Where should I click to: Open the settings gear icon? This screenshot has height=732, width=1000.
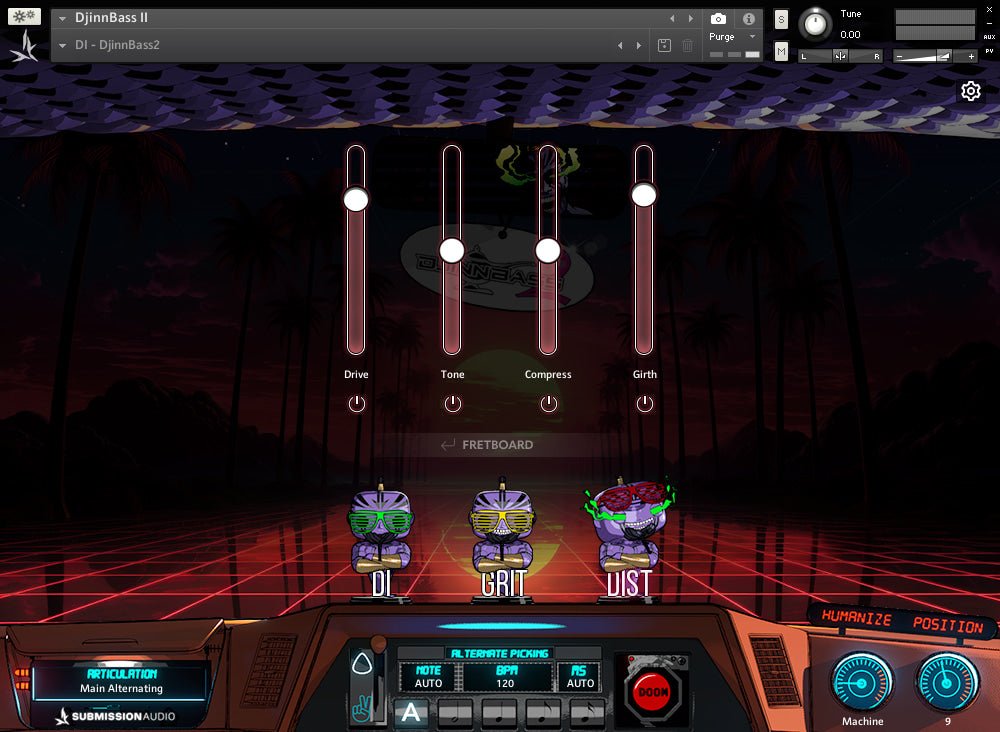(970, 92)
